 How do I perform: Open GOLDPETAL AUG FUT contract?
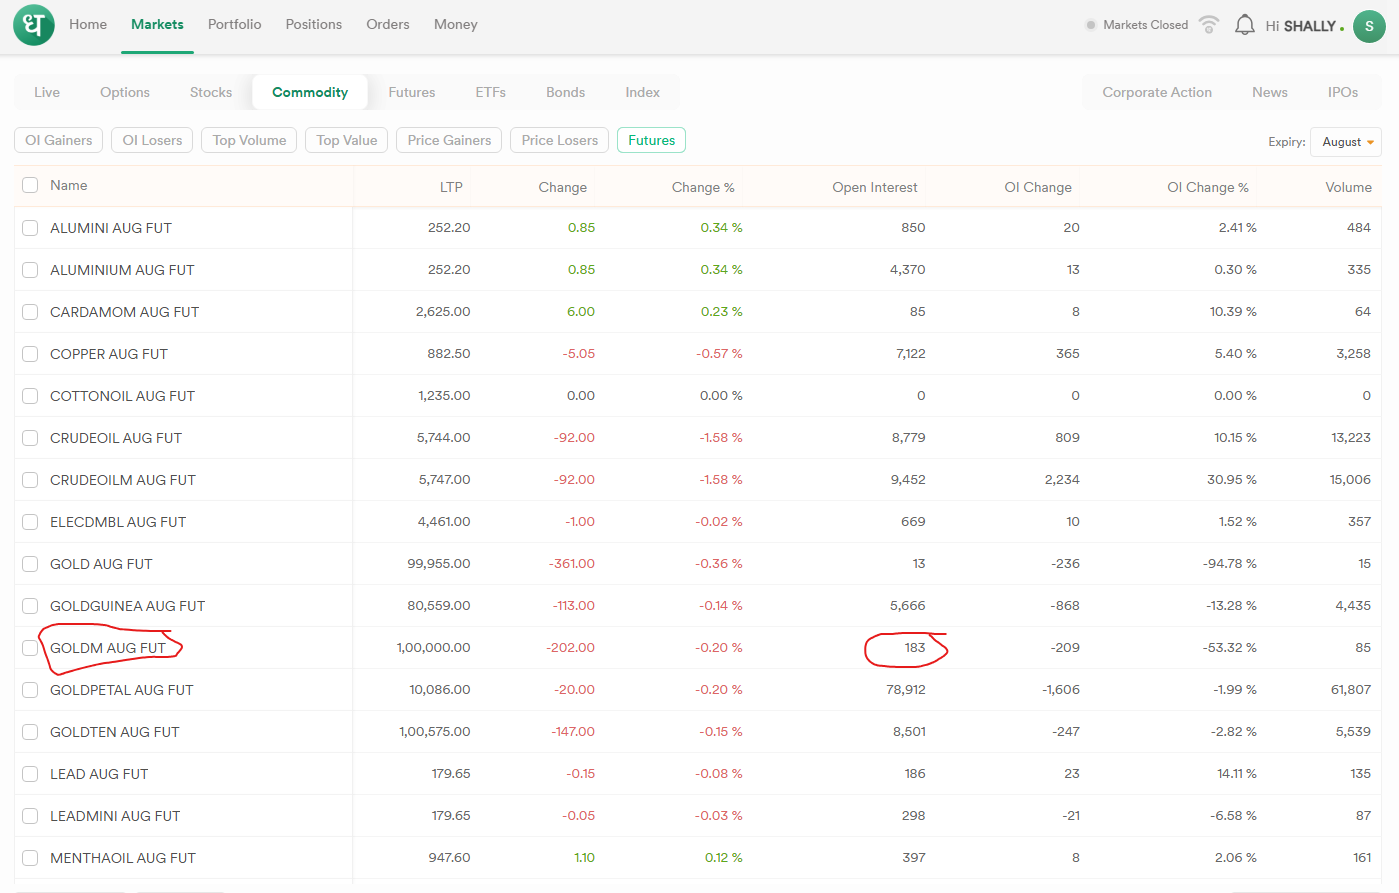click(x=122, y=690)
